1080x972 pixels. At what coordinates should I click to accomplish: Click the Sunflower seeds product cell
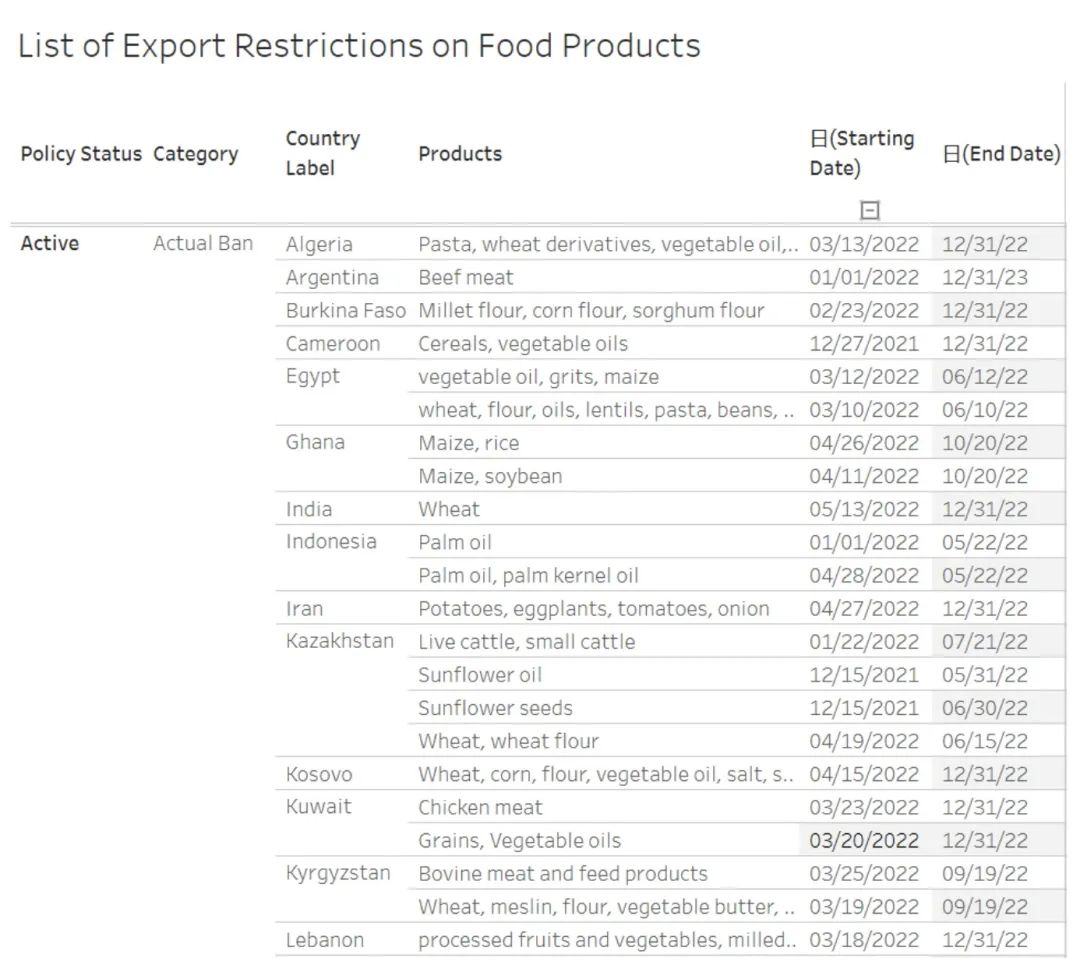(x=495, y=708)
